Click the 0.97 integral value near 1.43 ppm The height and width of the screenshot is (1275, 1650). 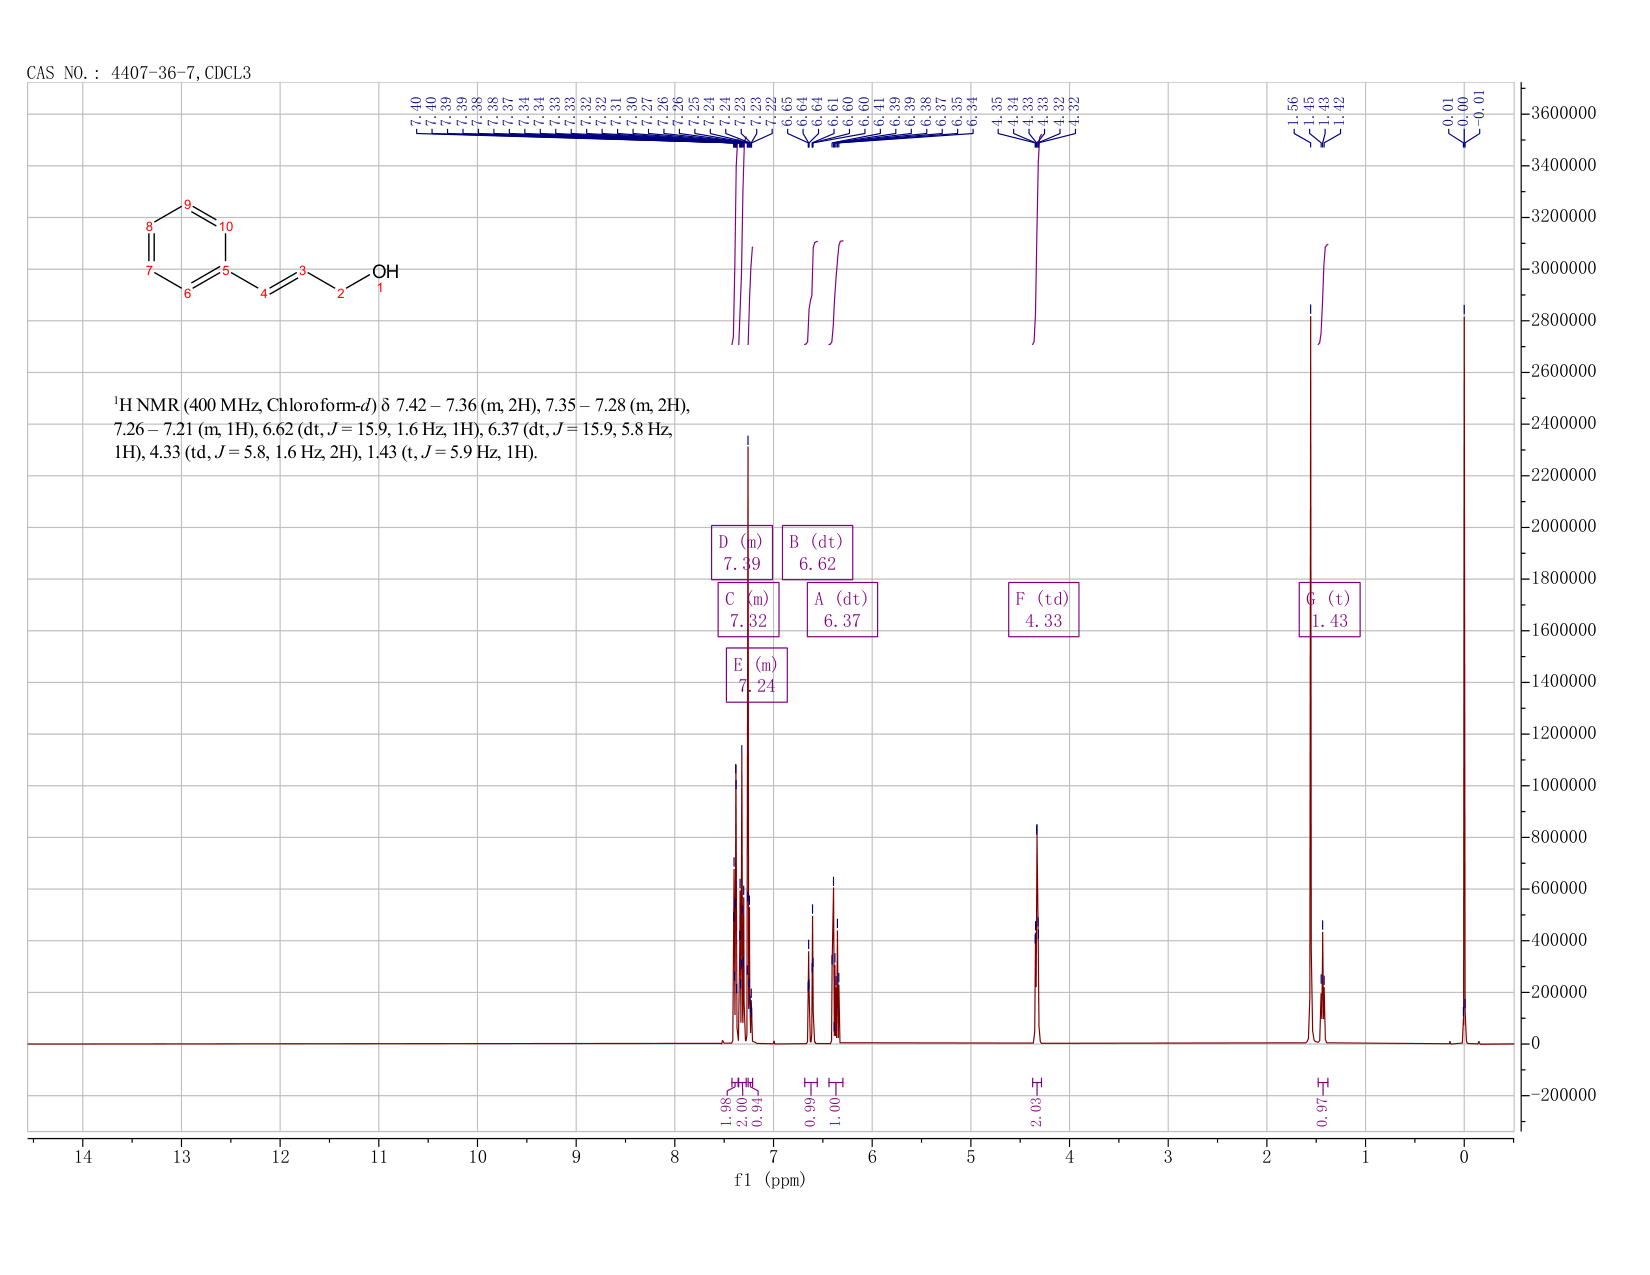(1322, 1110)
